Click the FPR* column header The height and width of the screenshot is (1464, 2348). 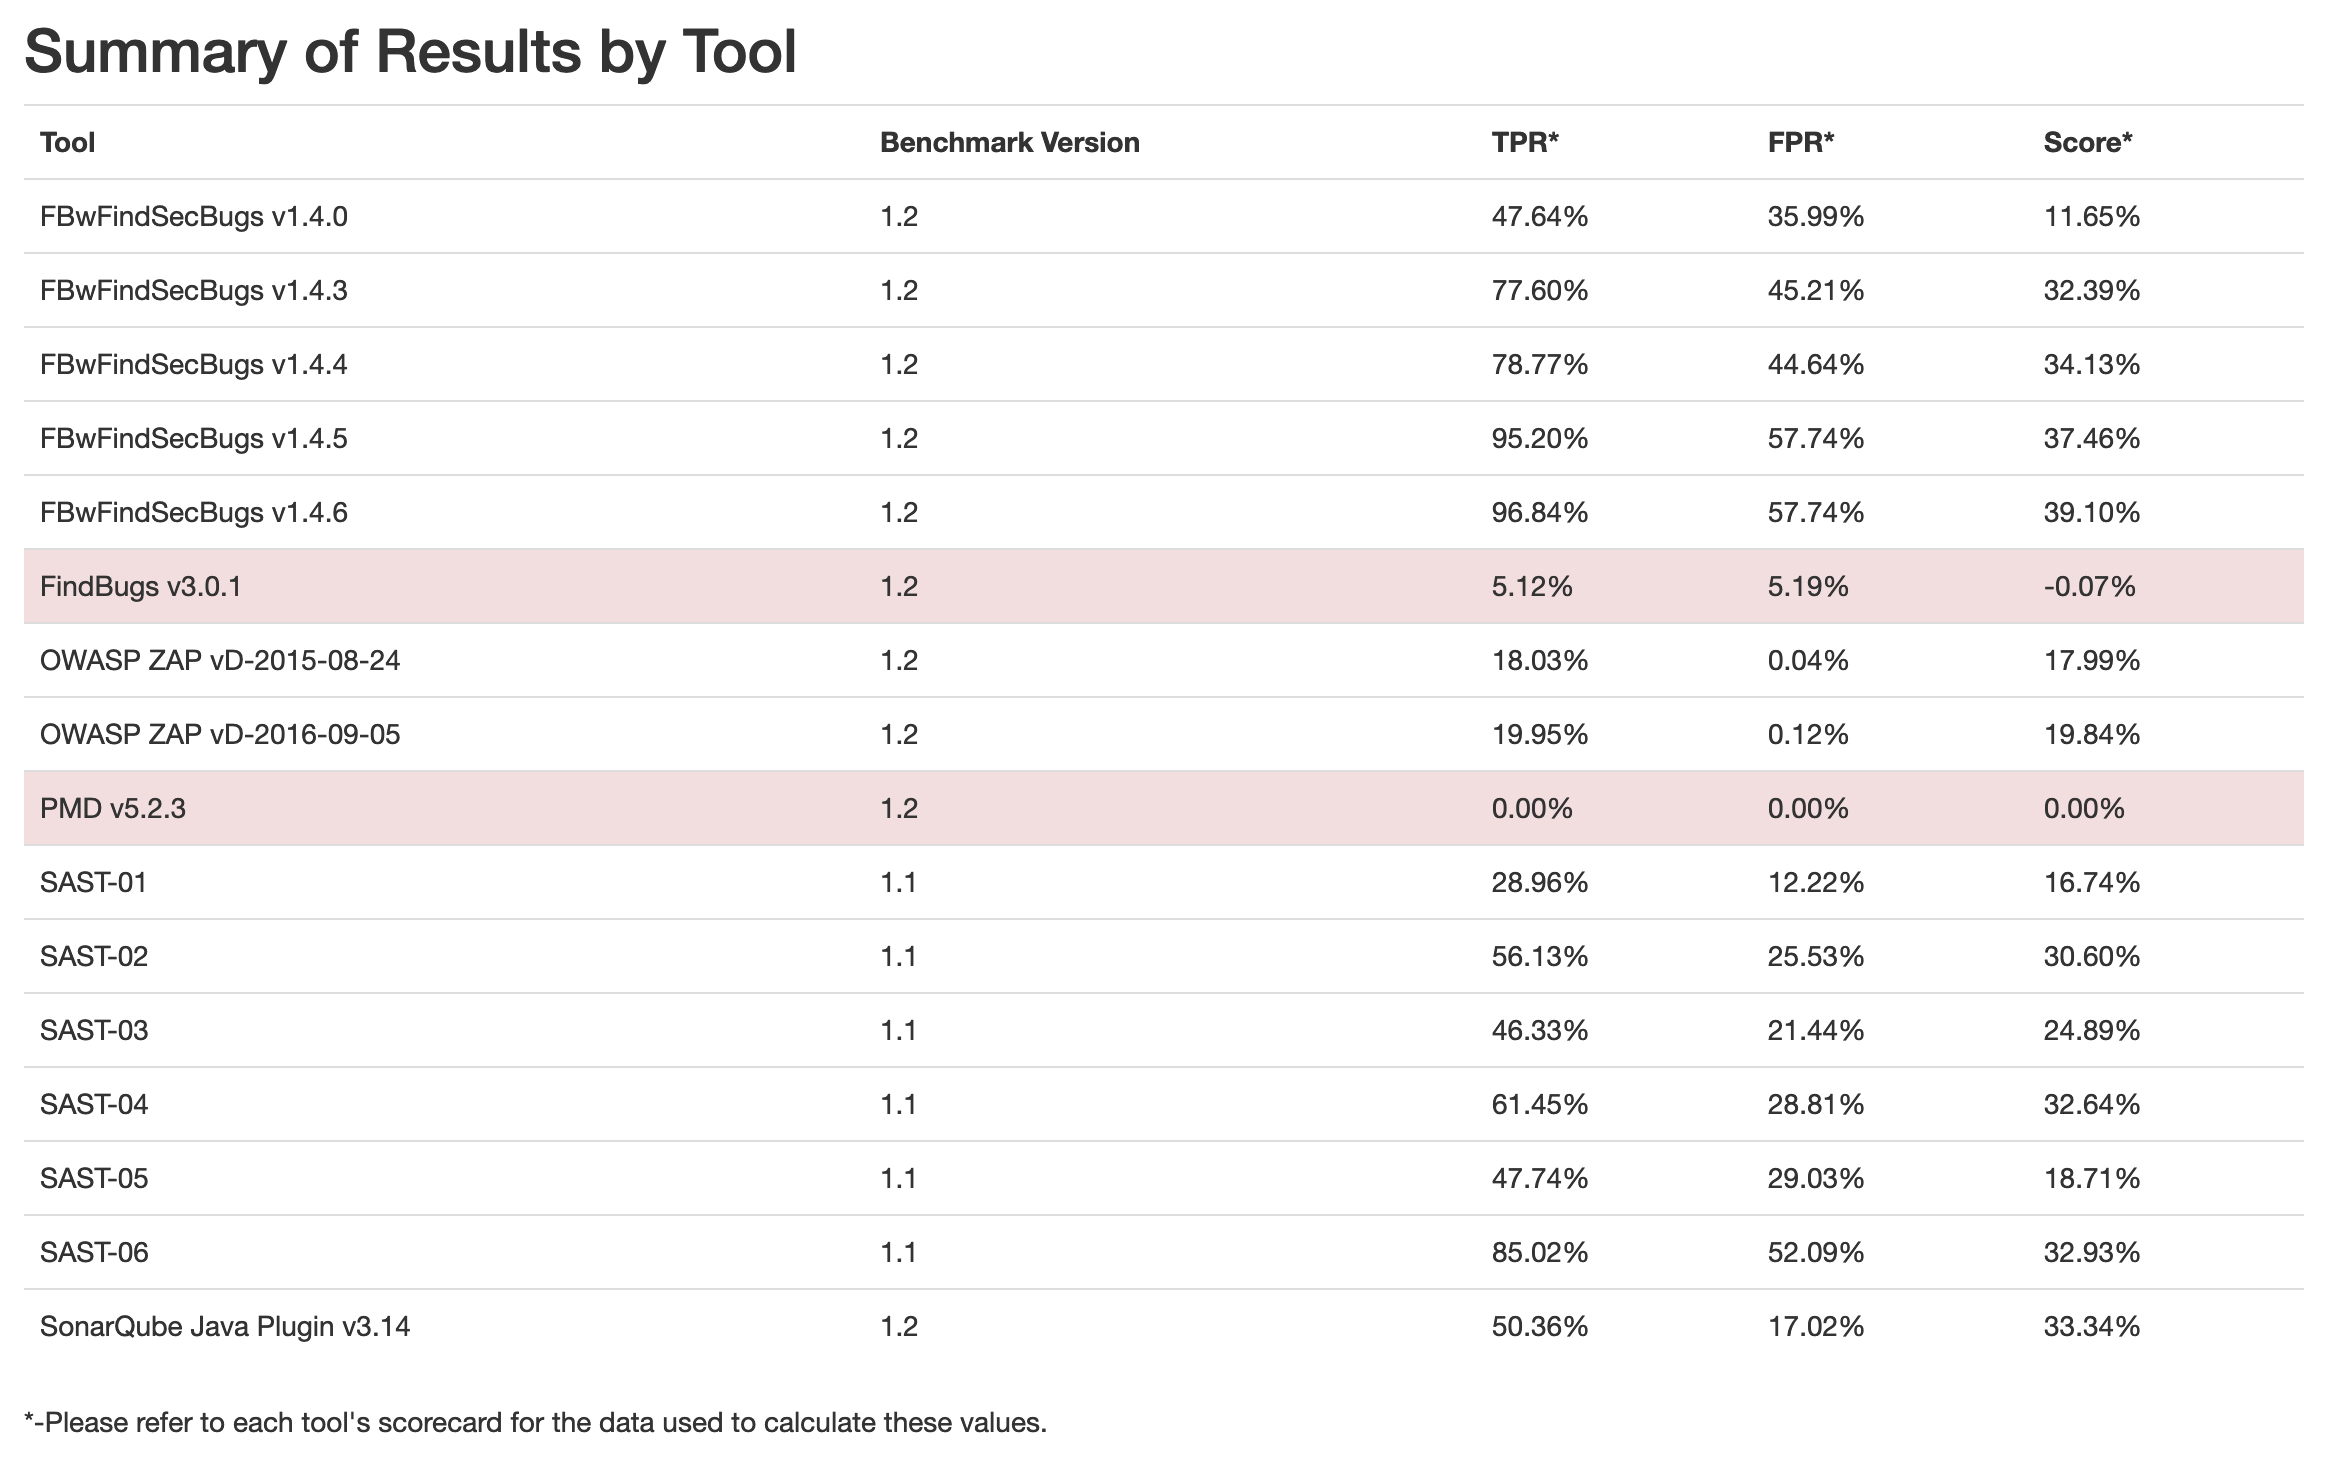point(1801,143)
